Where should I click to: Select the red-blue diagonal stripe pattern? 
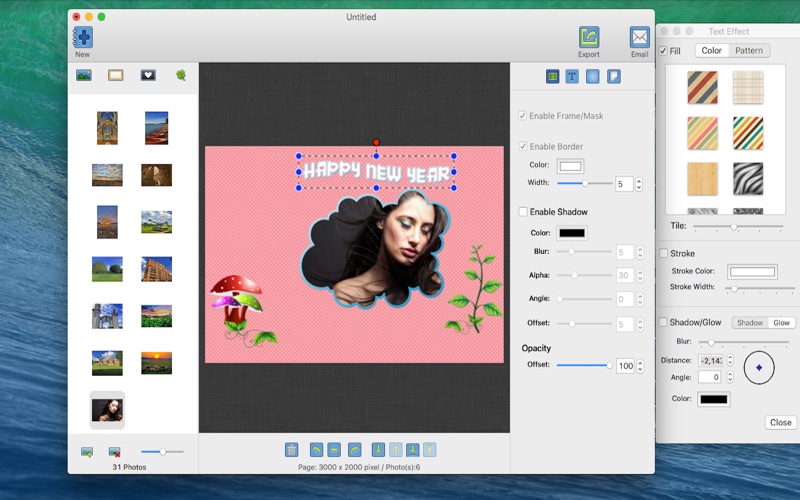pos(702,88)
